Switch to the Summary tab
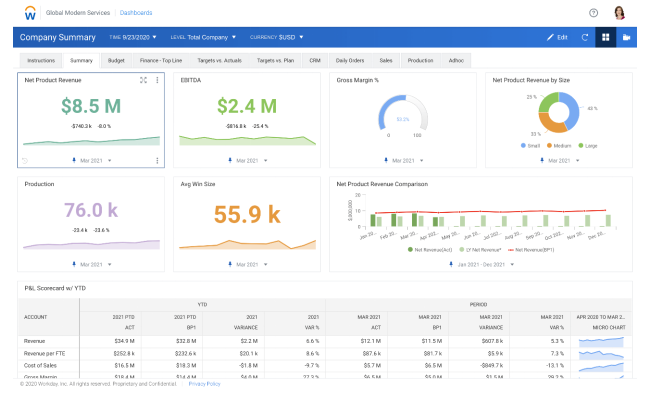Screen dimensions: 647x393 (81, 61)
